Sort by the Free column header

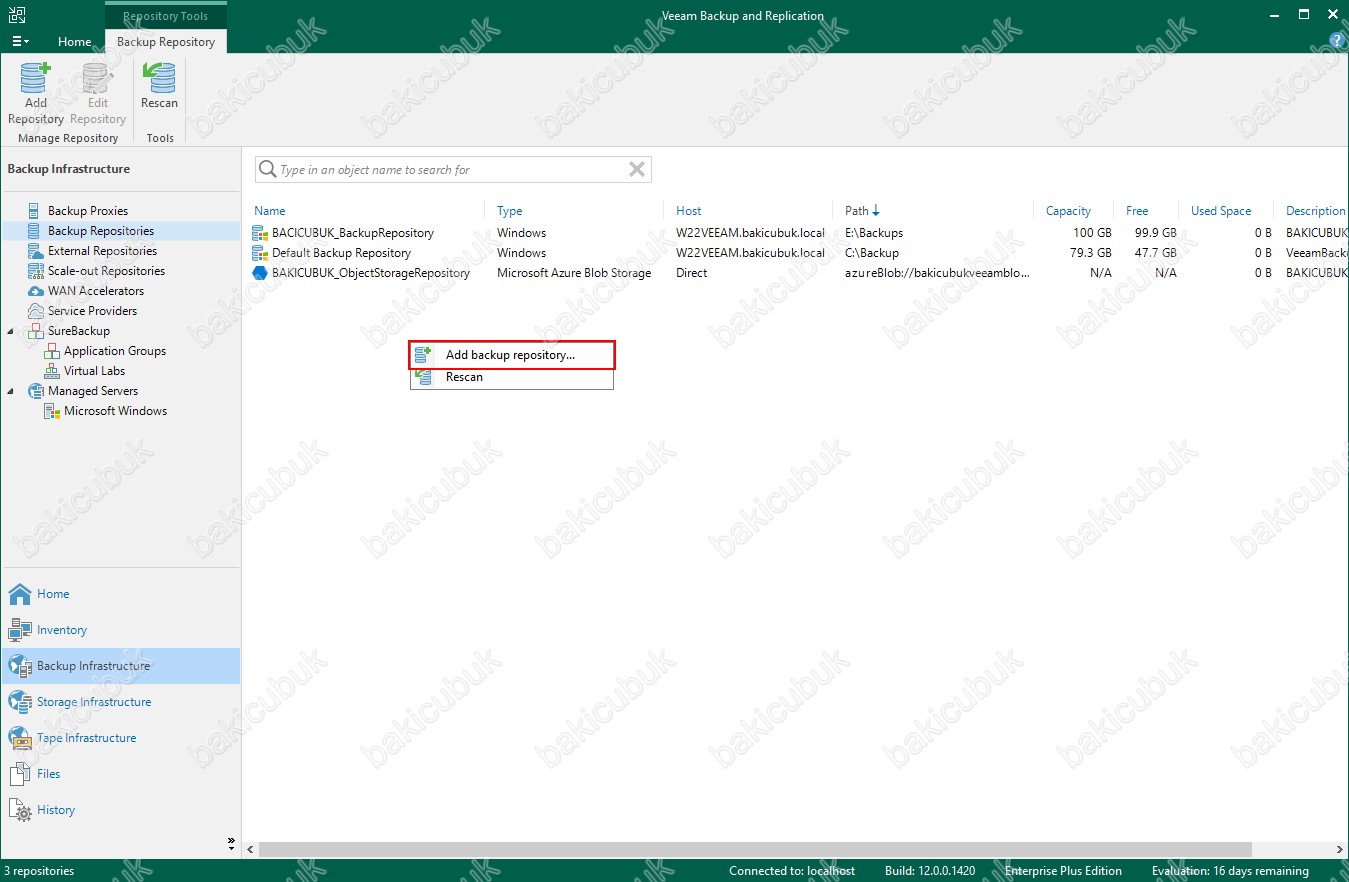click(1137, 211)
